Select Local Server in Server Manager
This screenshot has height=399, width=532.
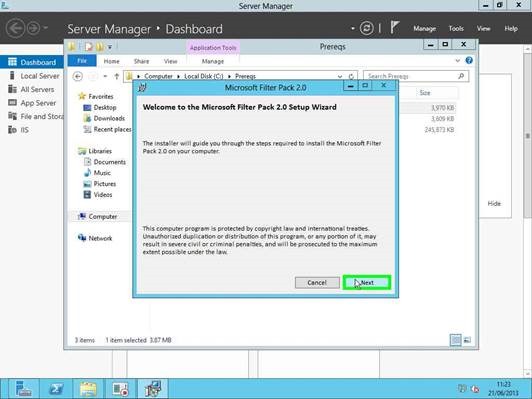tap(40, 76)
